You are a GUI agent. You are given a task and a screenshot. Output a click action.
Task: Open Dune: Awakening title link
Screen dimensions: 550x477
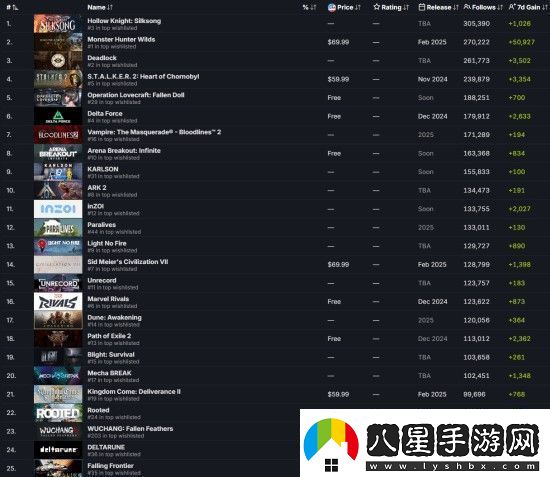(114, 317)
